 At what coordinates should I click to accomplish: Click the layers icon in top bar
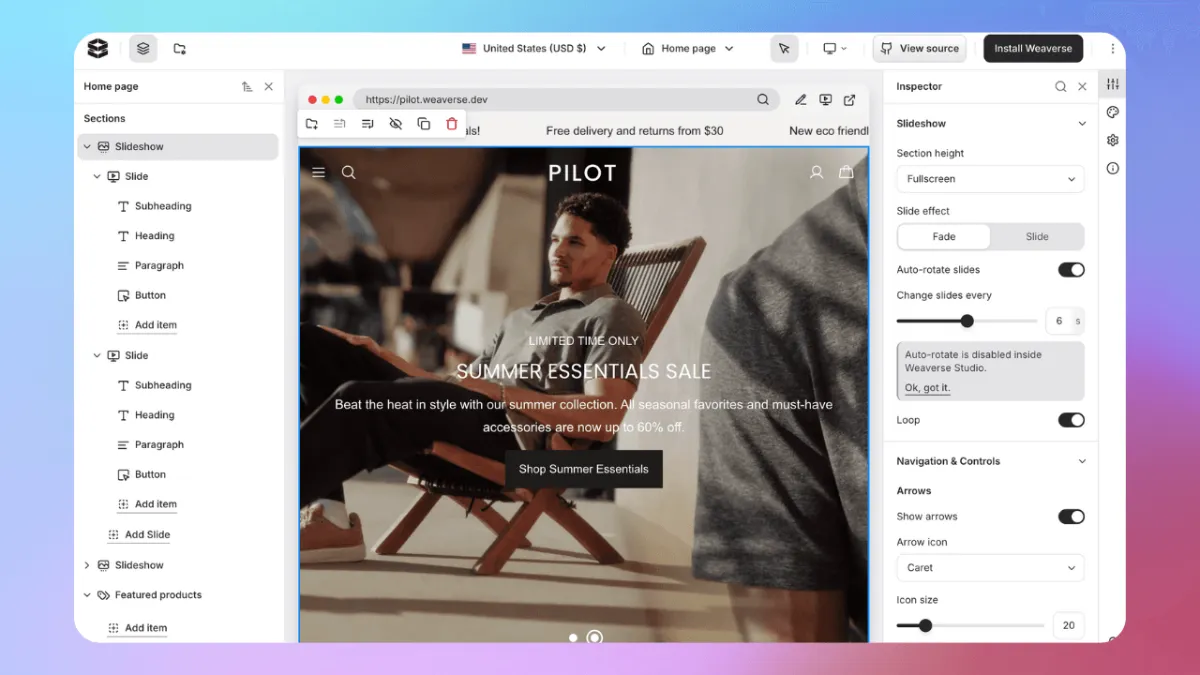click(143, 48)
